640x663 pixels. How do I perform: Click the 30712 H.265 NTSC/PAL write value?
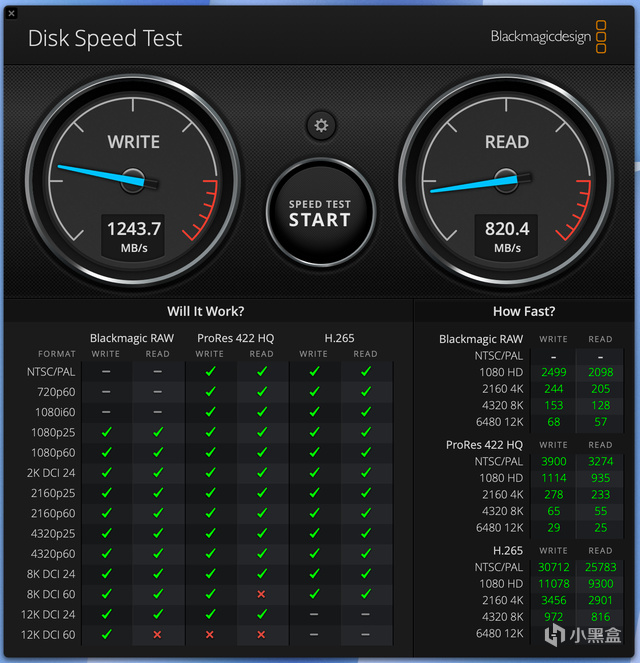554,567
